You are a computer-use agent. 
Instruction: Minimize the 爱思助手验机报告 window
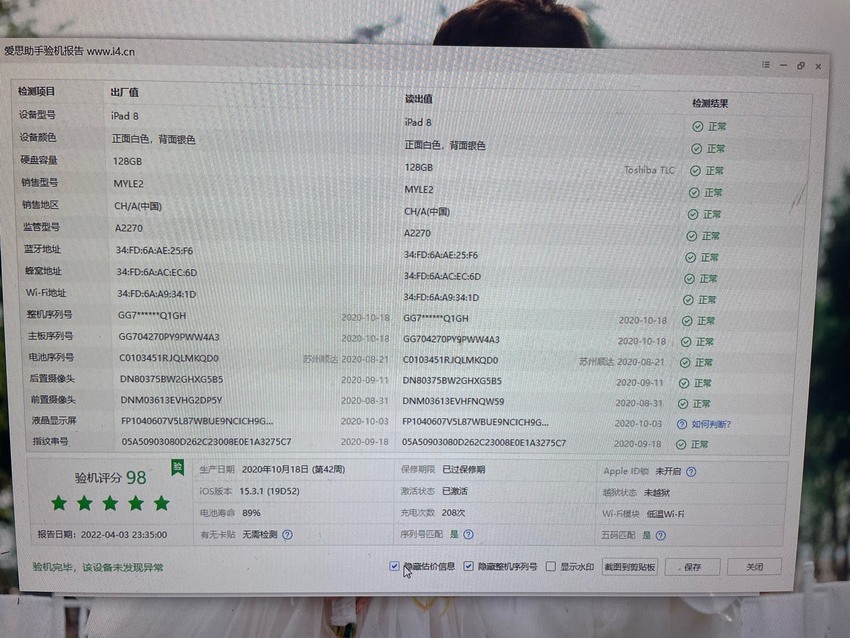pos(783,65)
